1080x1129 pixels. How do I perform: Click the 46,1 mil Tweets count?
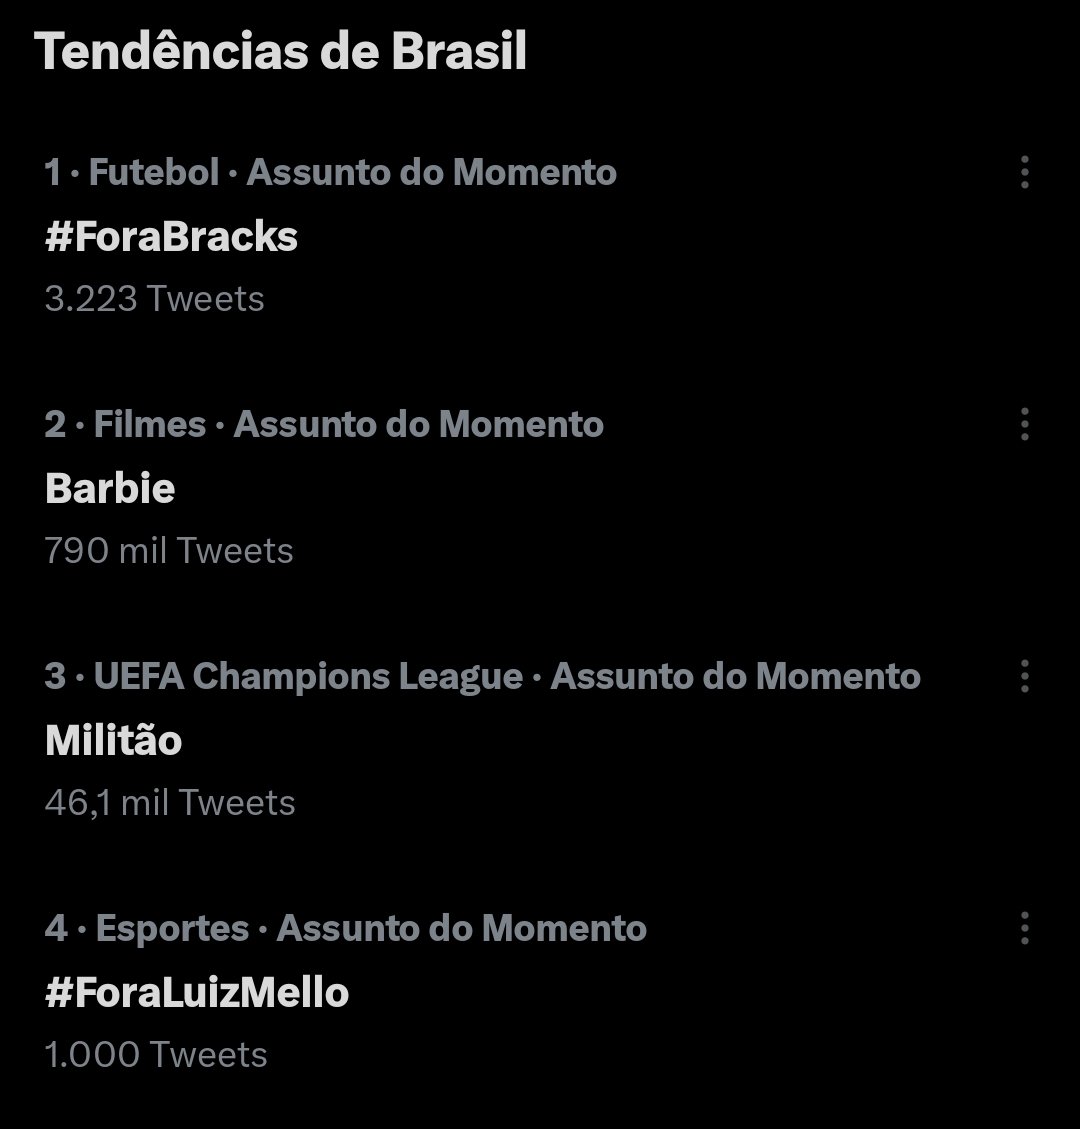click(x=170, y=803)
